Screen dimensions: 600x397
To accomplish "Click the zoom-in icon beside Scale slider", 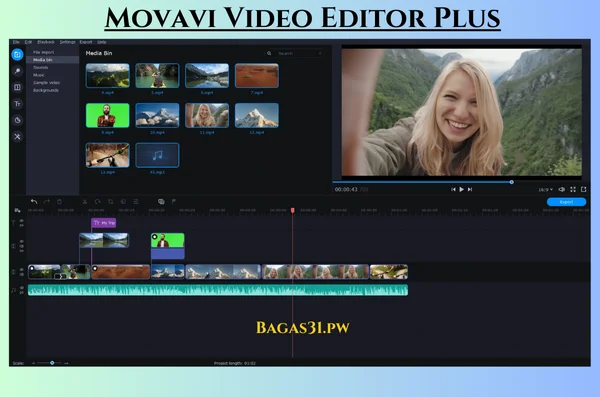I will click(x=66, y=363).
